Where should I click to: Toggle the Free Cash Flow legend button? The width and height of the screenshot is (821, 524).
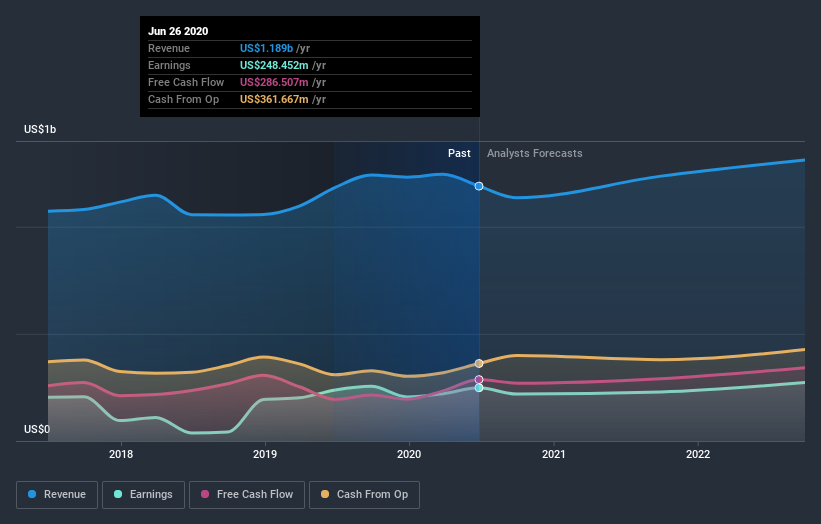click(247, 495)
